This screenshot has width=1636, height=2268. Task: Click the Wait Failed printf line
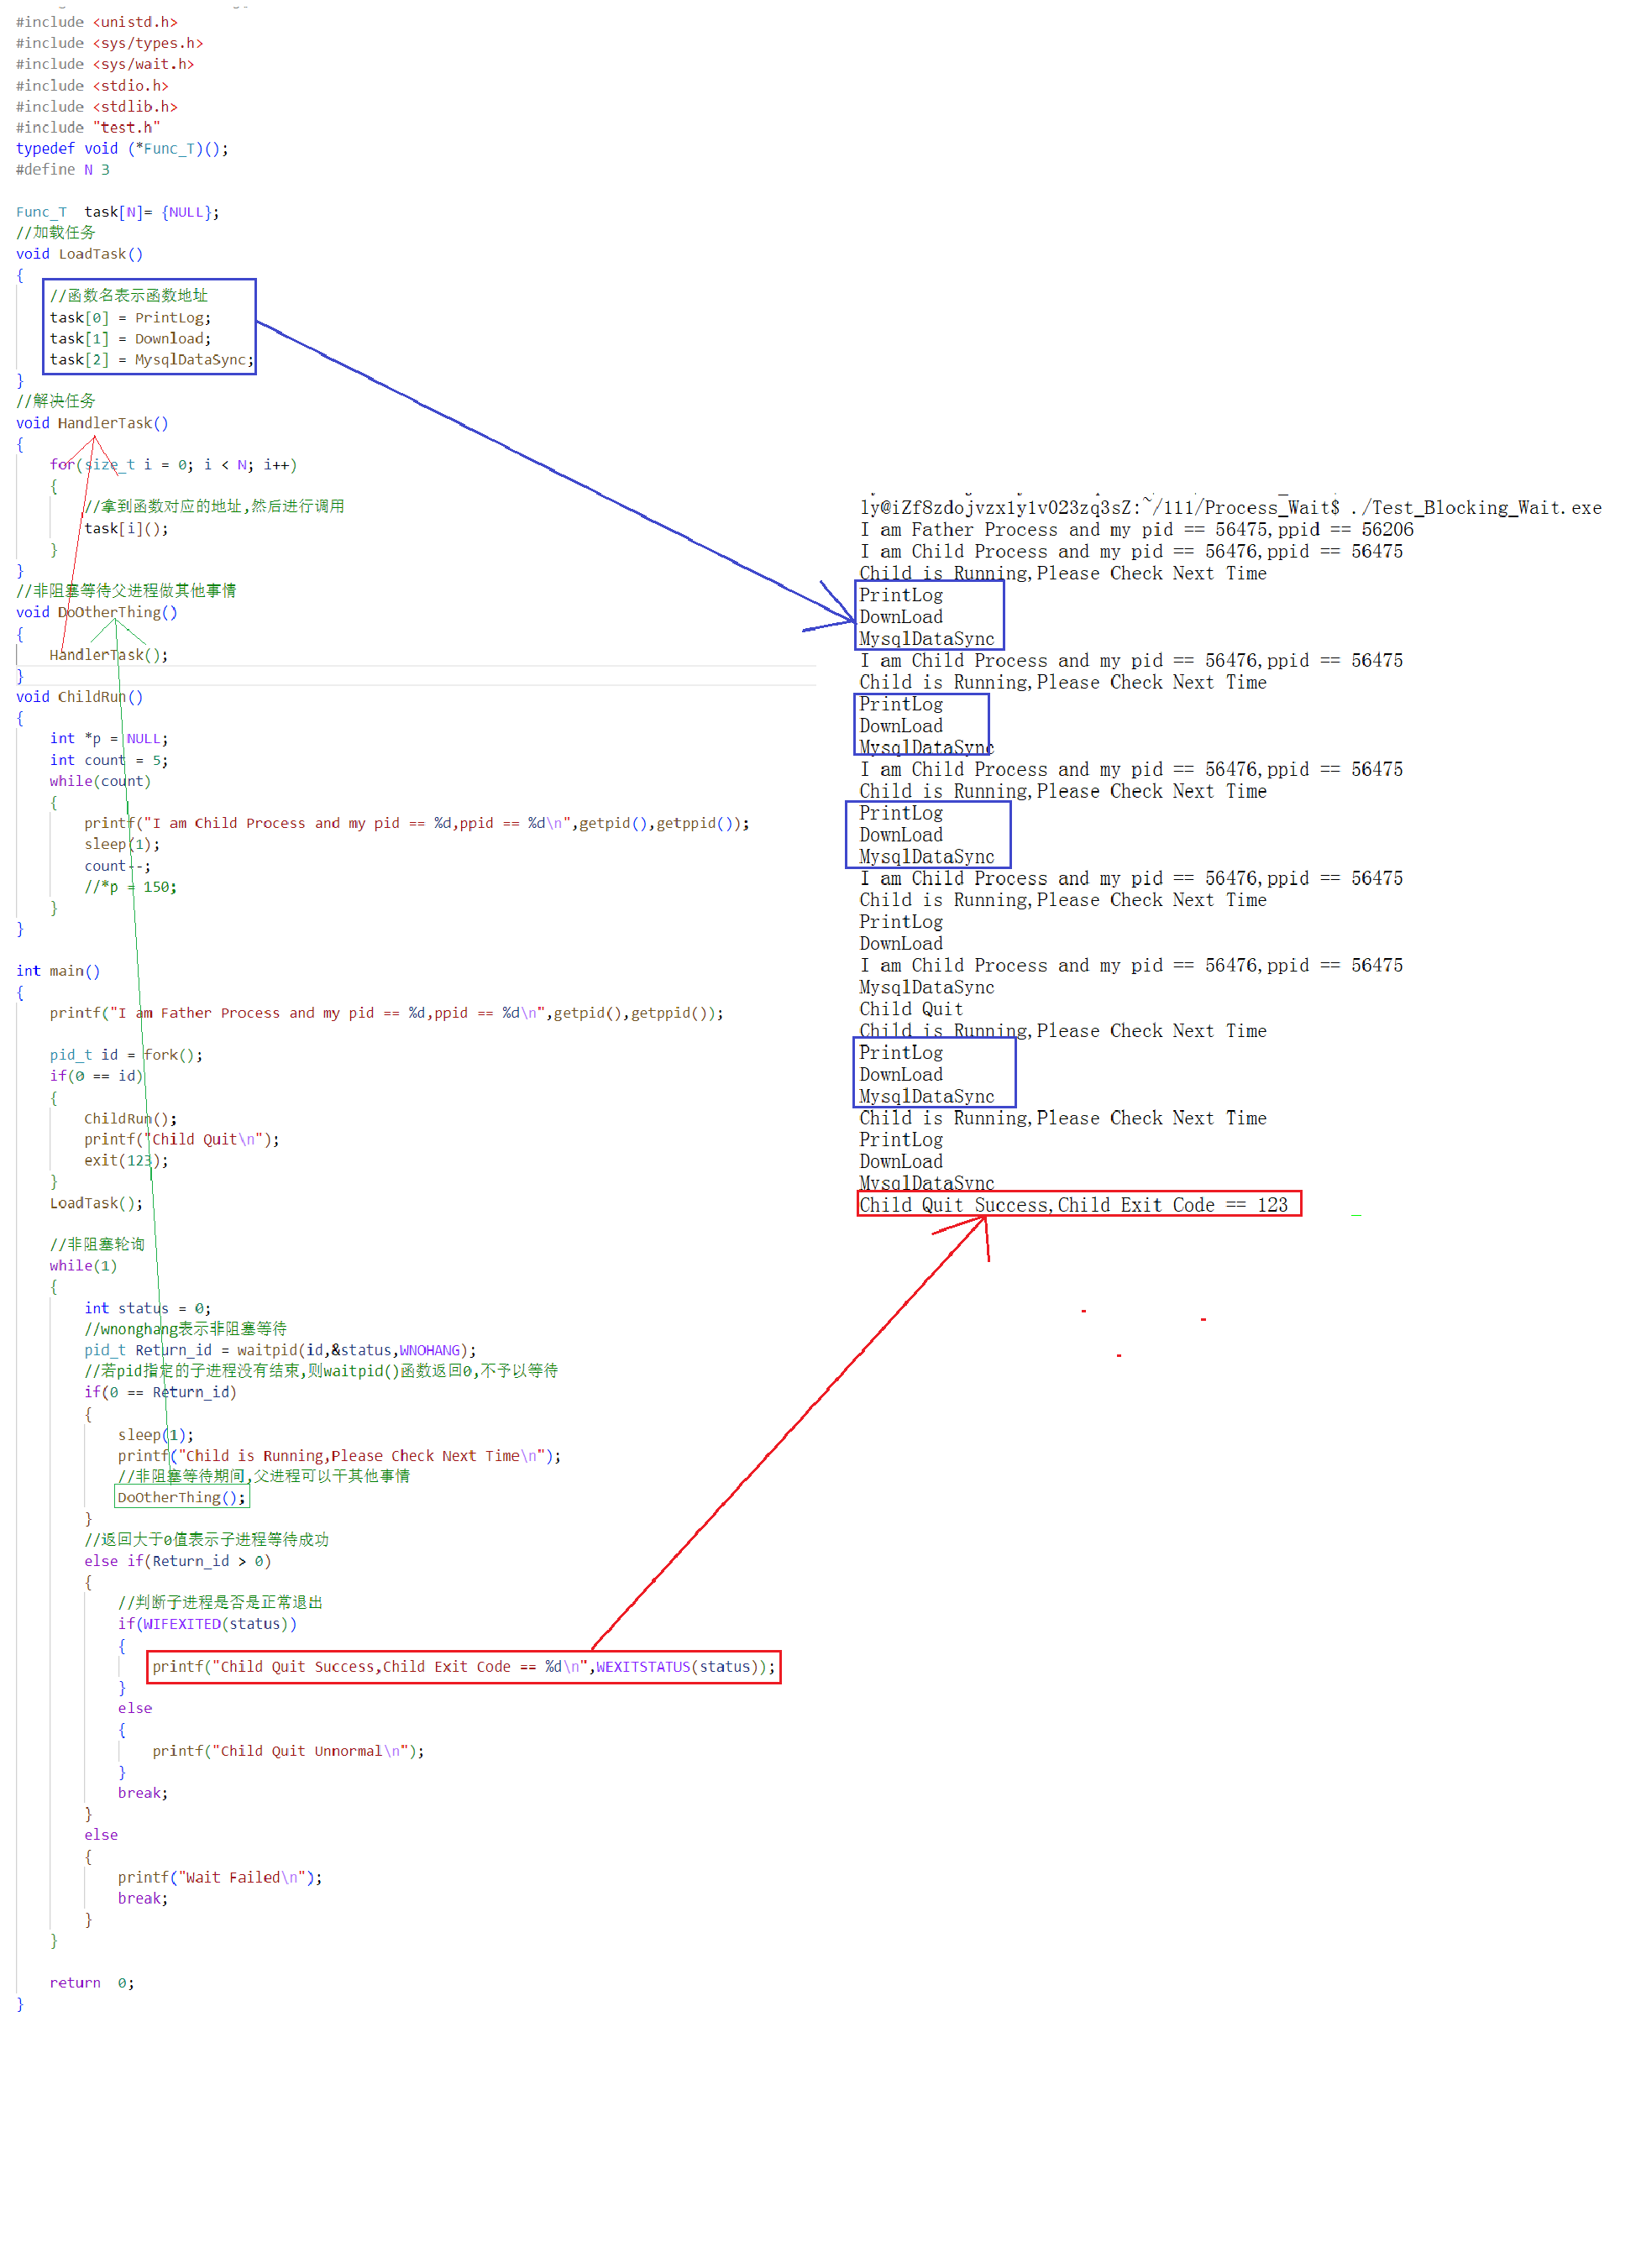[220, 1877]
